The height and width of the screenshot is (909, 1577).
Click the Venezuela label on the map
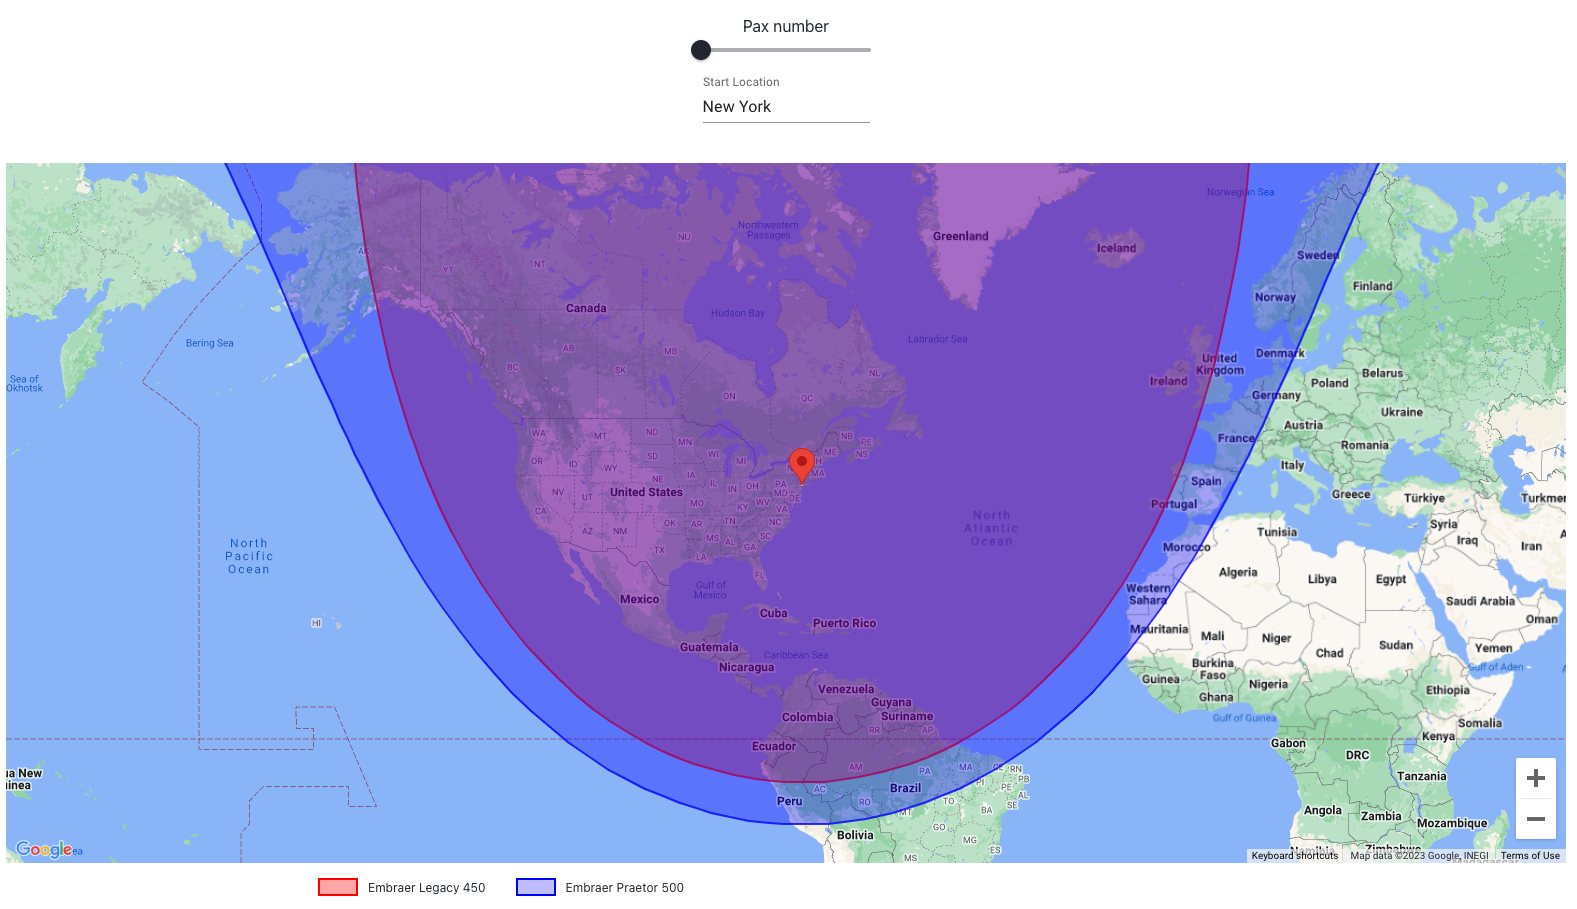pos(846,690)
